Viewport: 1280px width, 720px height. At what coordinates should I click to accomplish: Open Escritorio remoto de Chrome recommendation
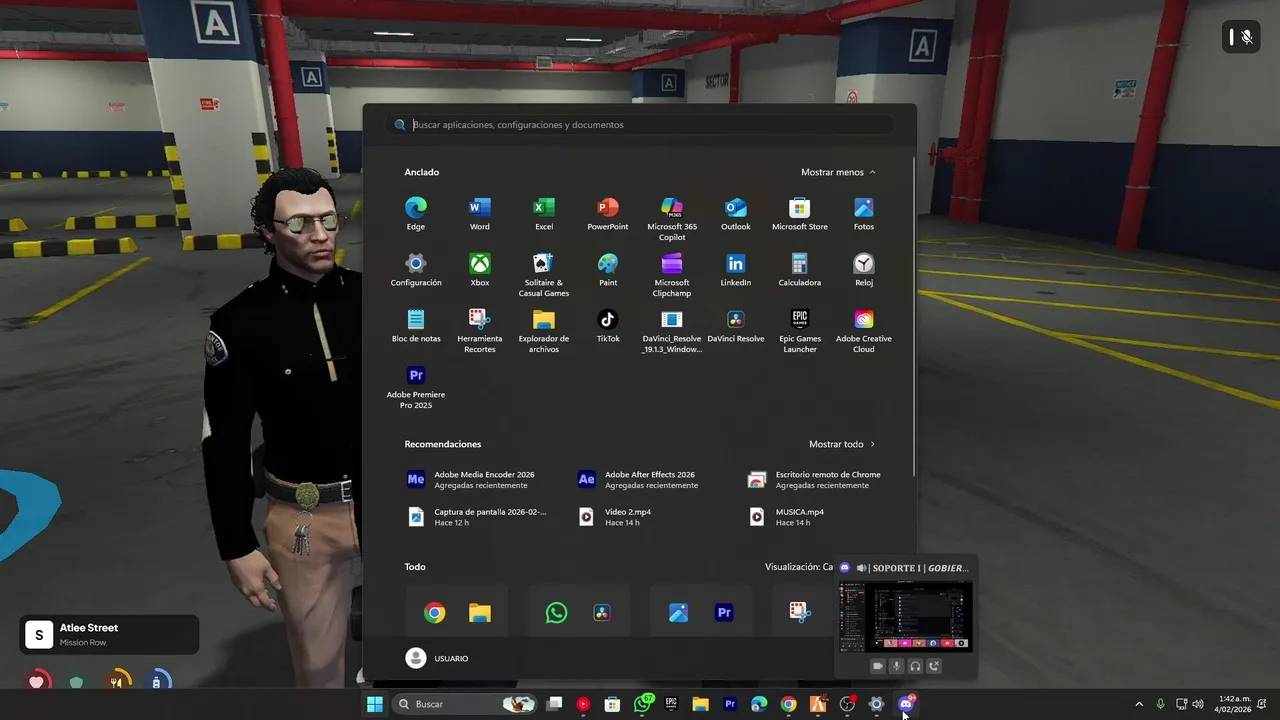(x=820, y=480)
